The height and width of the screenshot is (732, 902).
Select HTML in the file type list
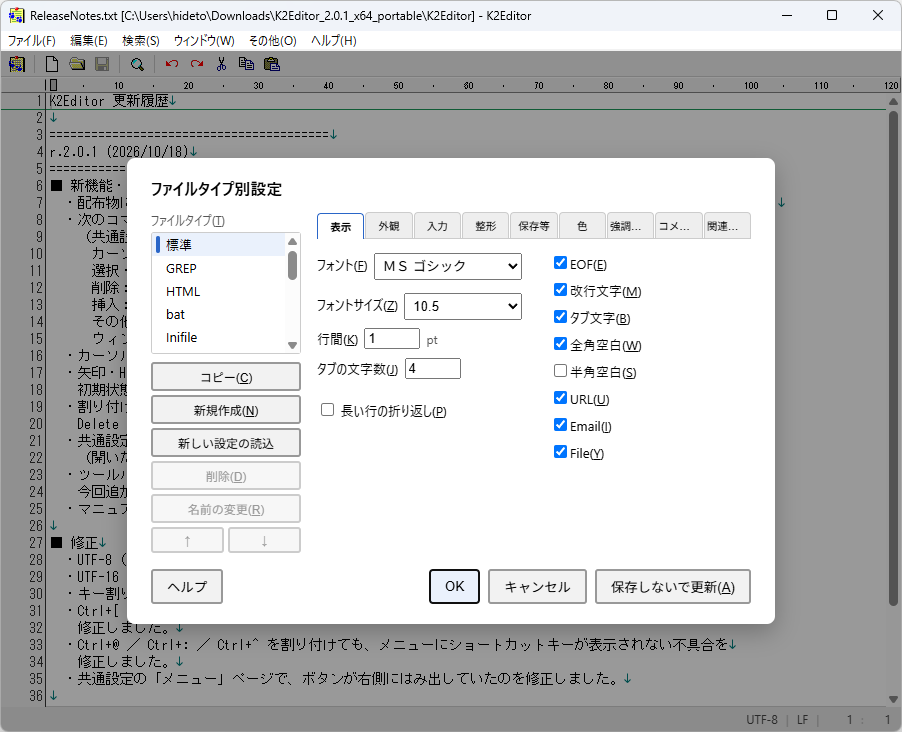[x=219, y=291]
